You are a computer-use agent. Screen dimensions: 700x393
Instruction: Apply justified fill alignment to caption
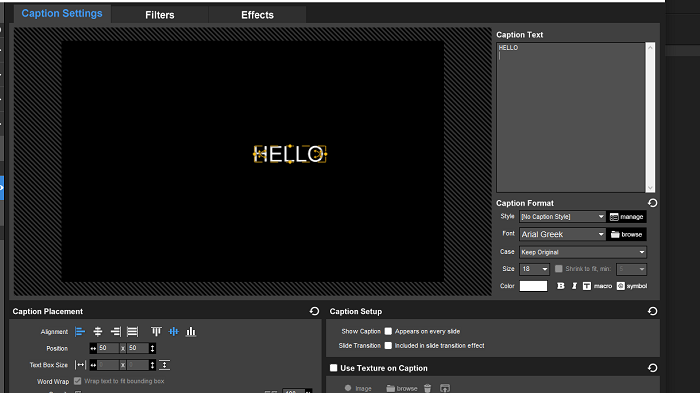133,332
